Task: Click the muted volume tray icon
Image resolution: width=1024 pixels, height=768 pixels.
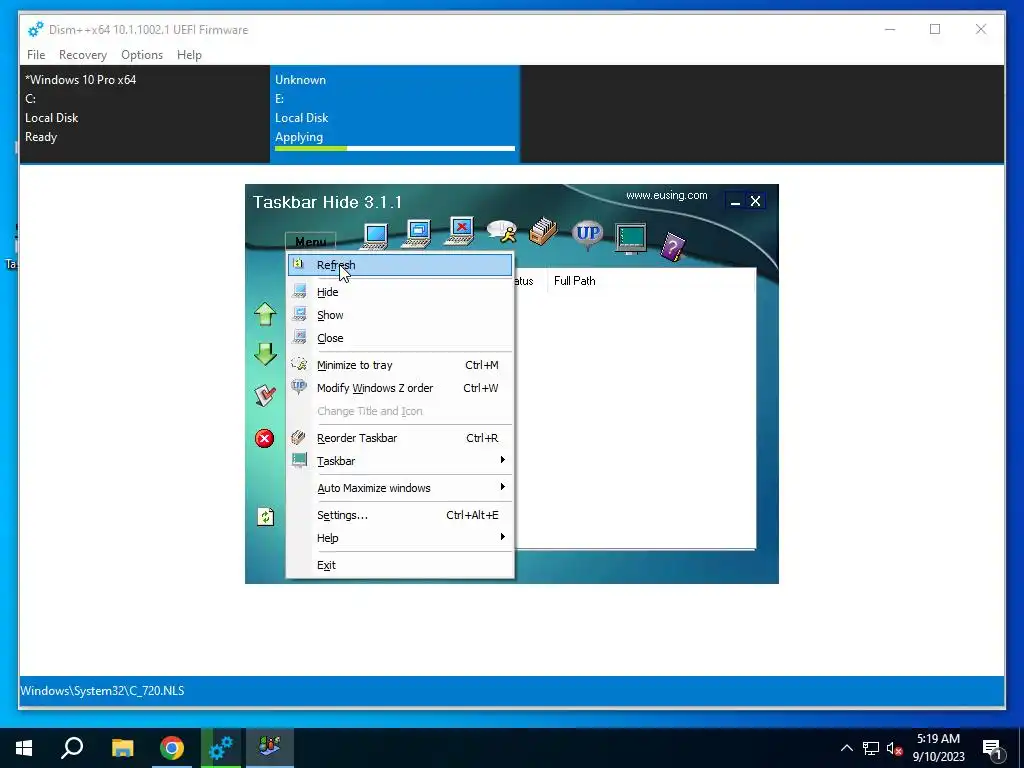Action: (894, 748)
